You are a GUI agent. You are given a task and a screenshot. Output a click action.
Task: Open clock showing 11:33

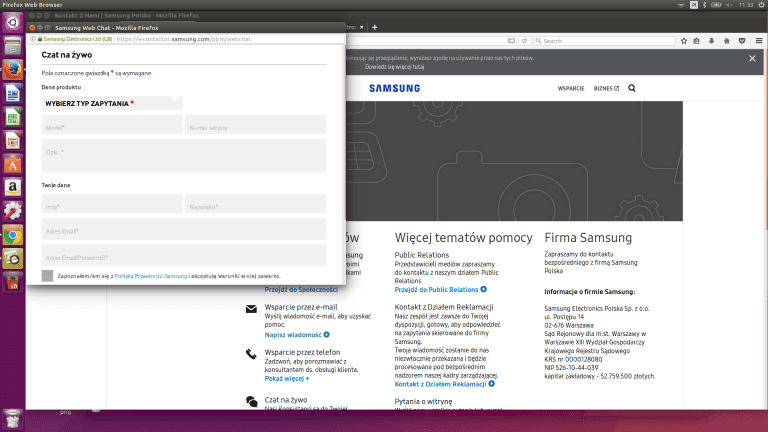click(746, 5)
